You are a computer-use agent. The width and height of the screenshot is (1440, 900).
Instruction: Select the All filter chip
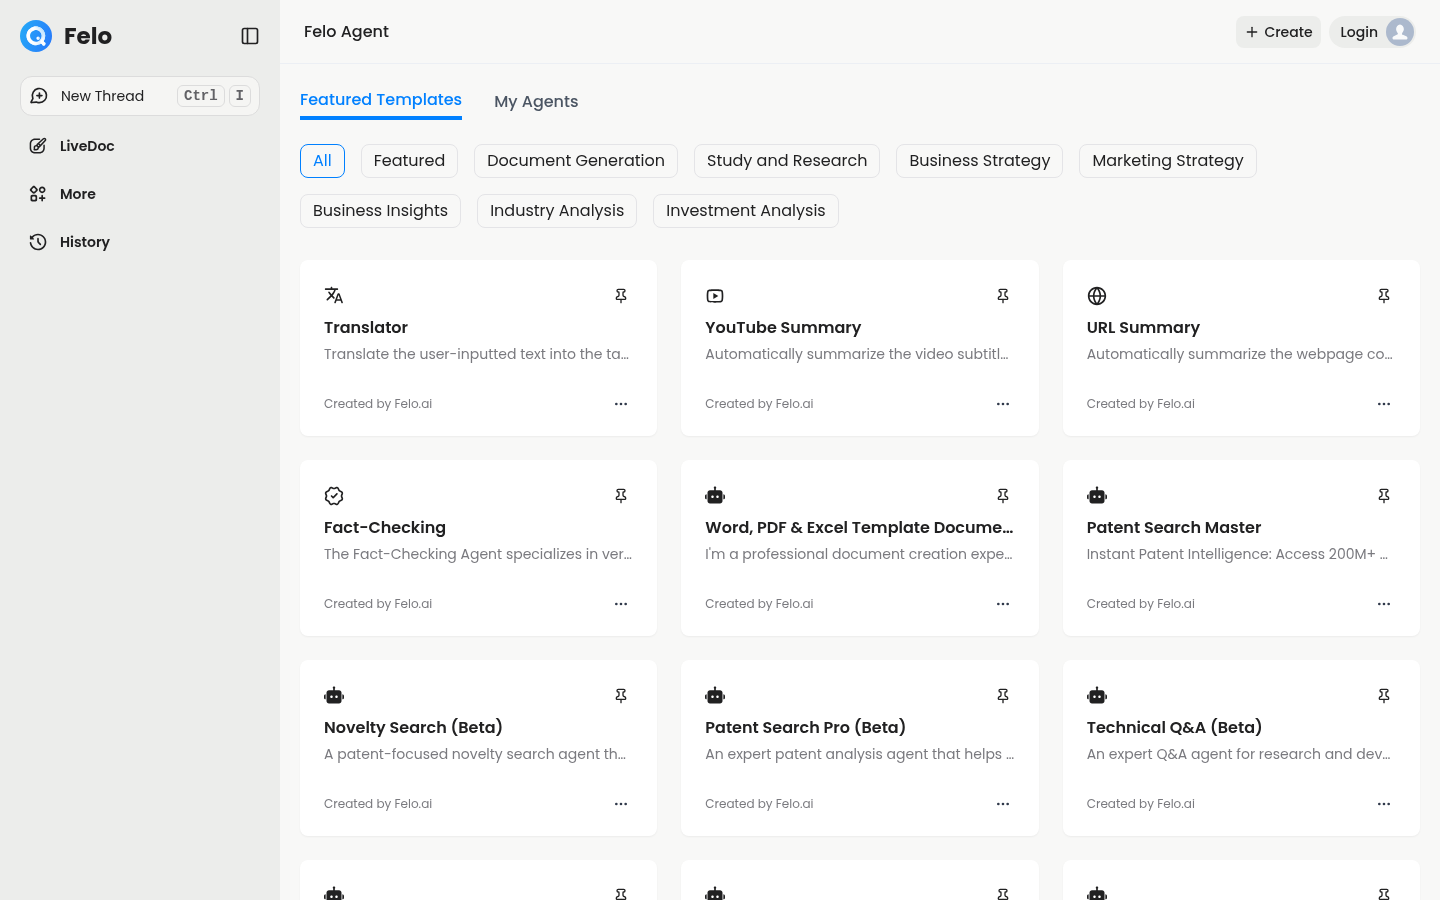point(322,161)
